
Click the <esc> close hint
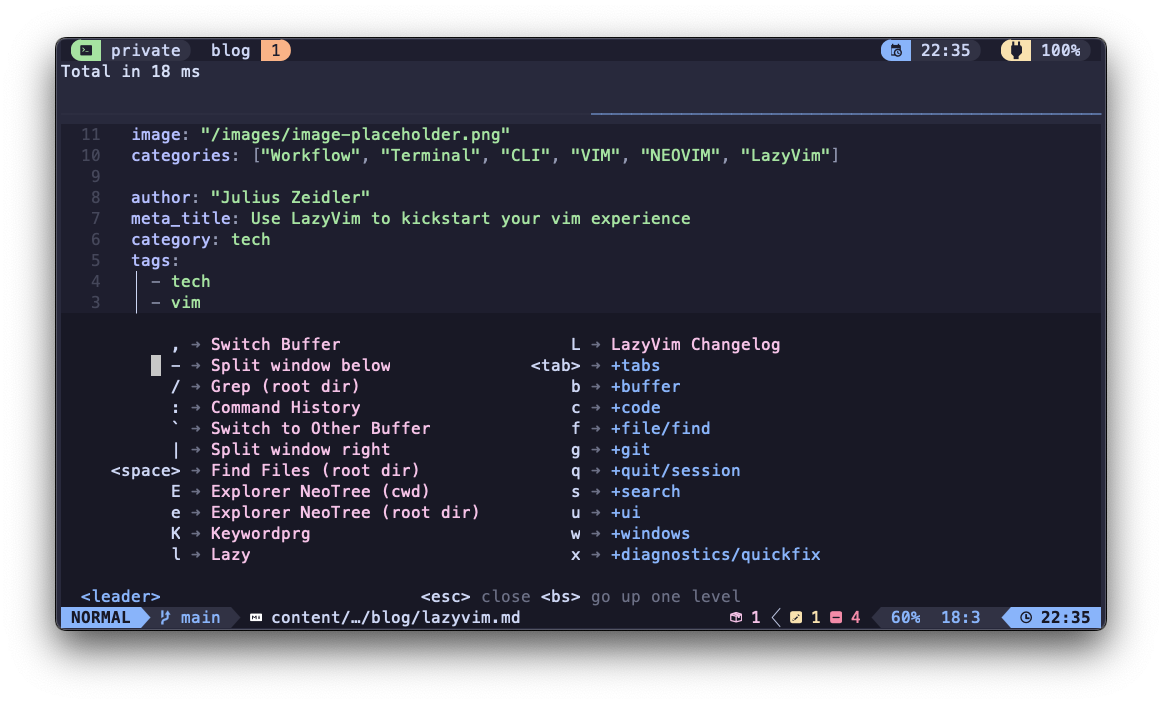click(476, 597)
